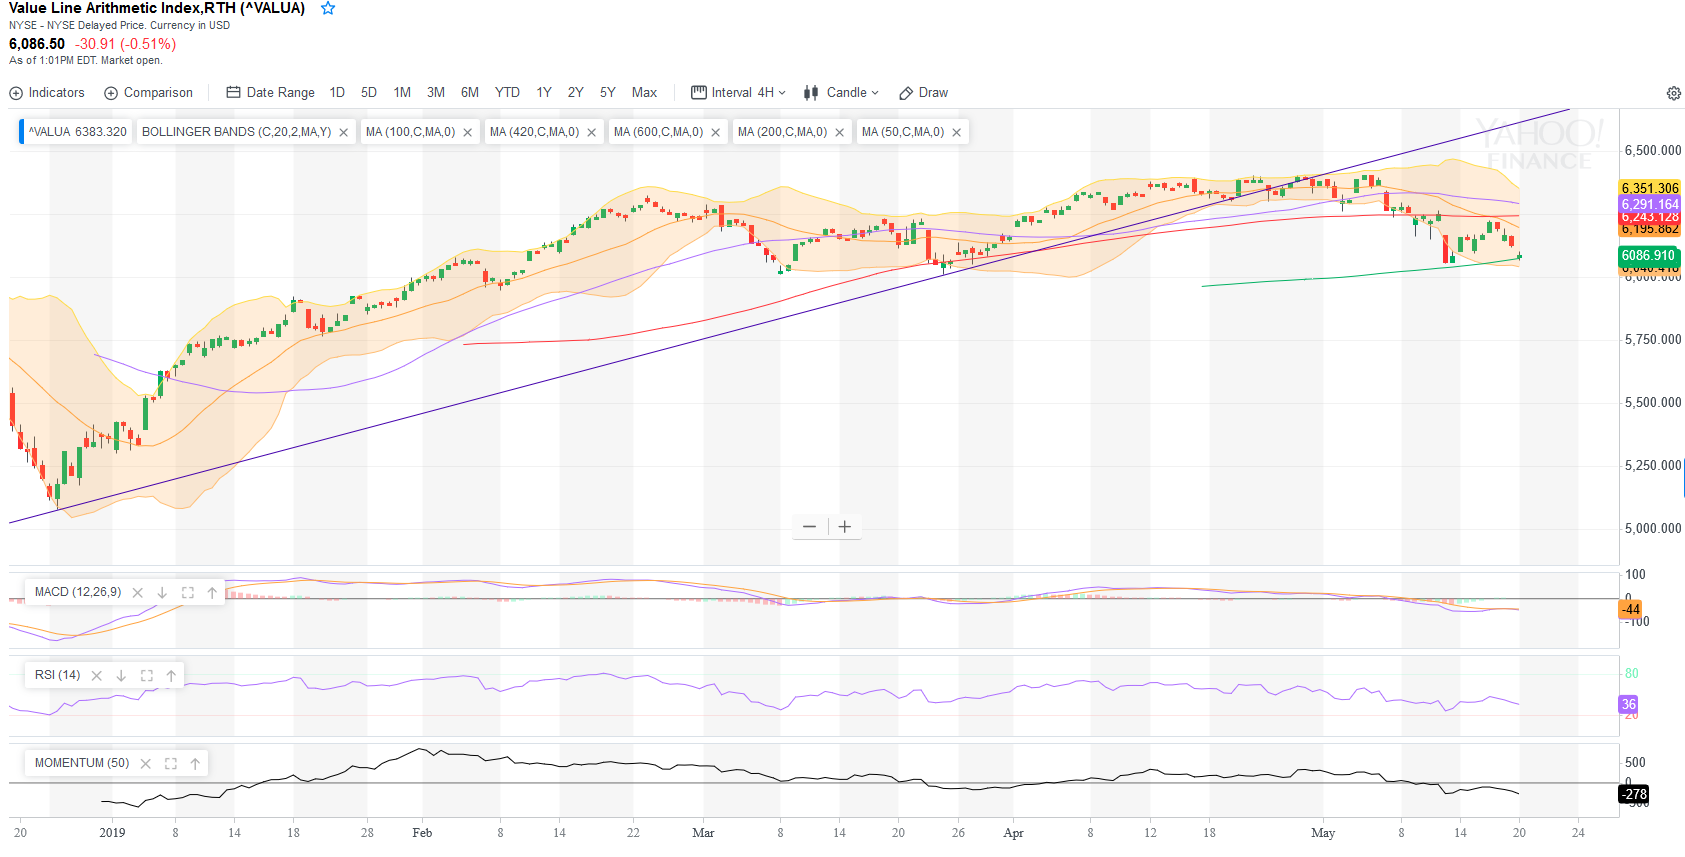
Task: Switch to the 5Y time range
Action: click(x=607, y=93)
